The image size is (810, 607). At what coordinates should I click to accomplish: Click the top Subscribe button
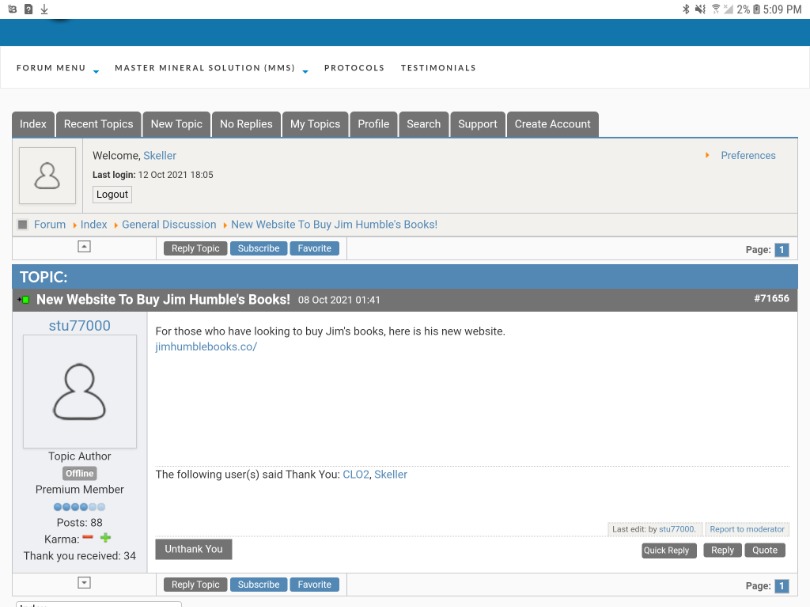[258, 248]
